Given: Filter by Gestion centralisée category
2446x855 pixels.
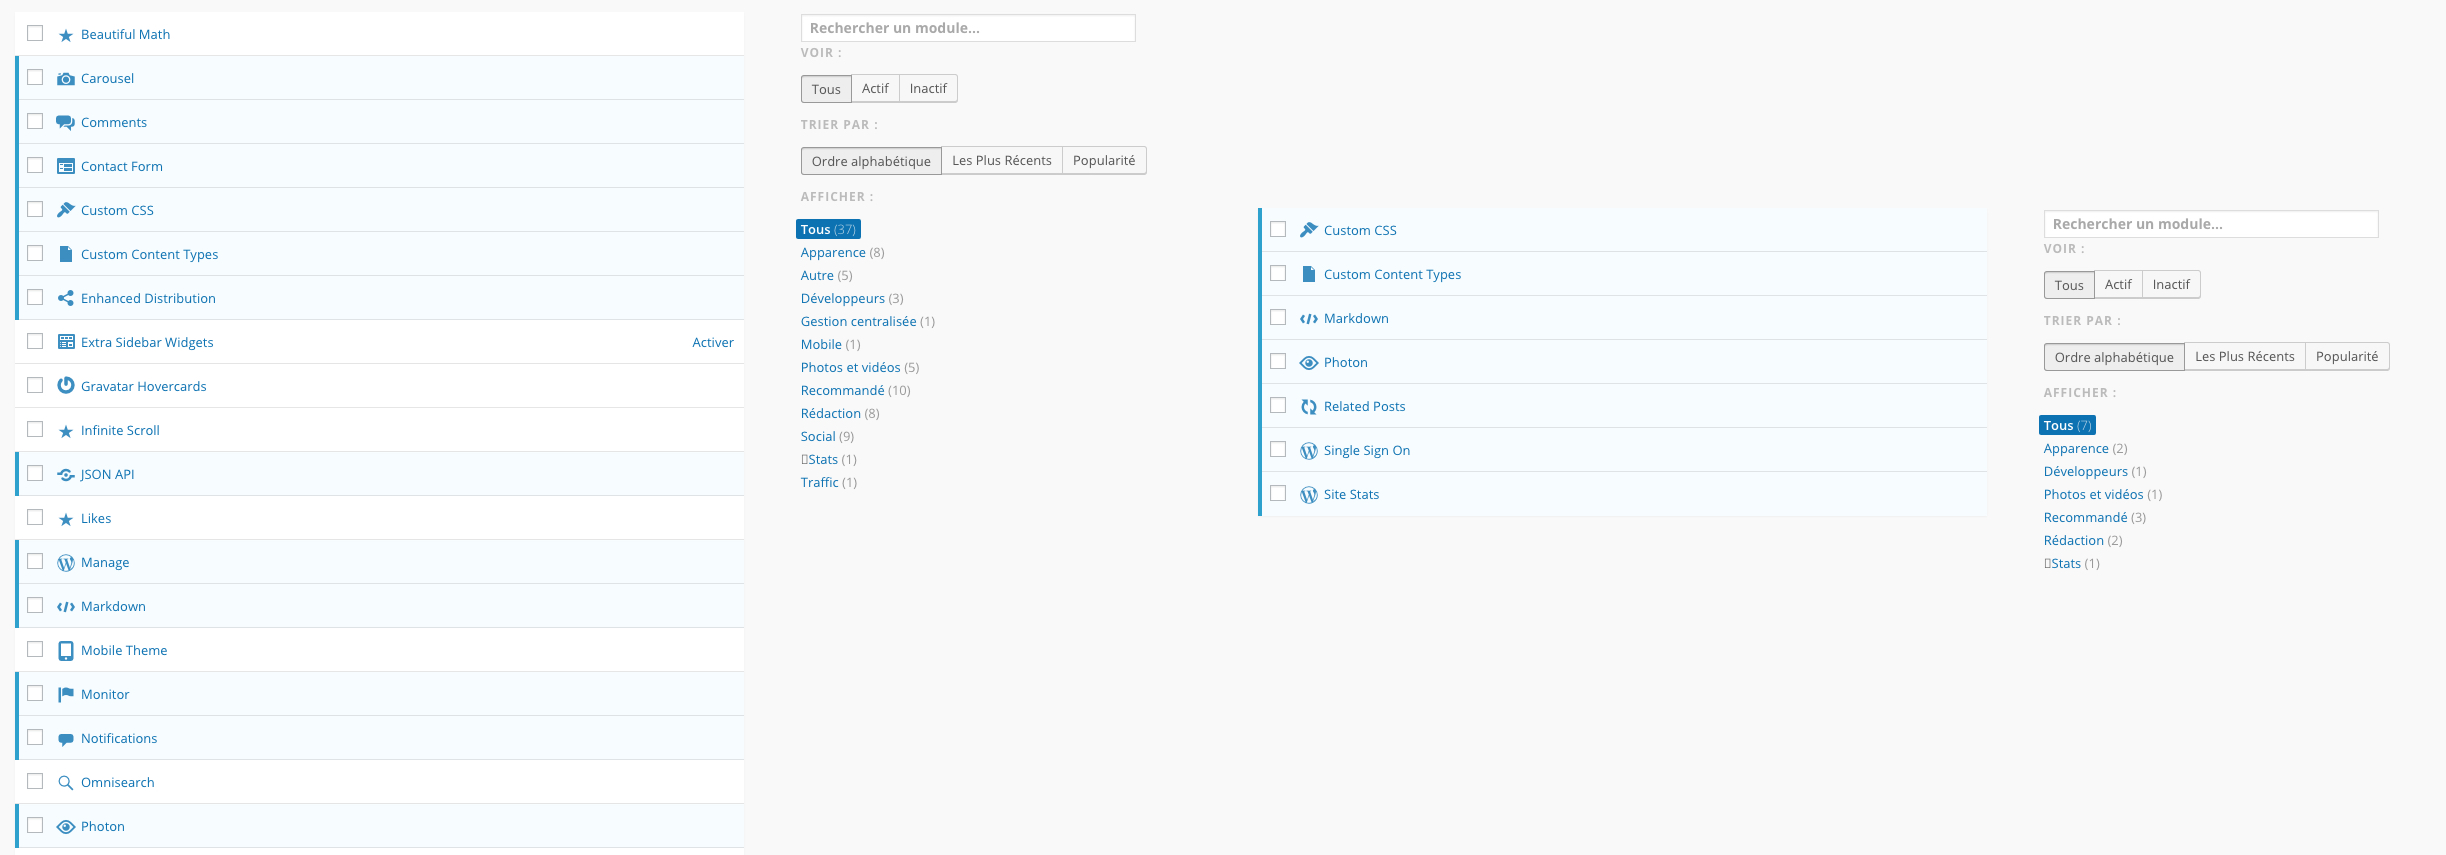Looking at the screenshot, I should [x=867, y=322].
